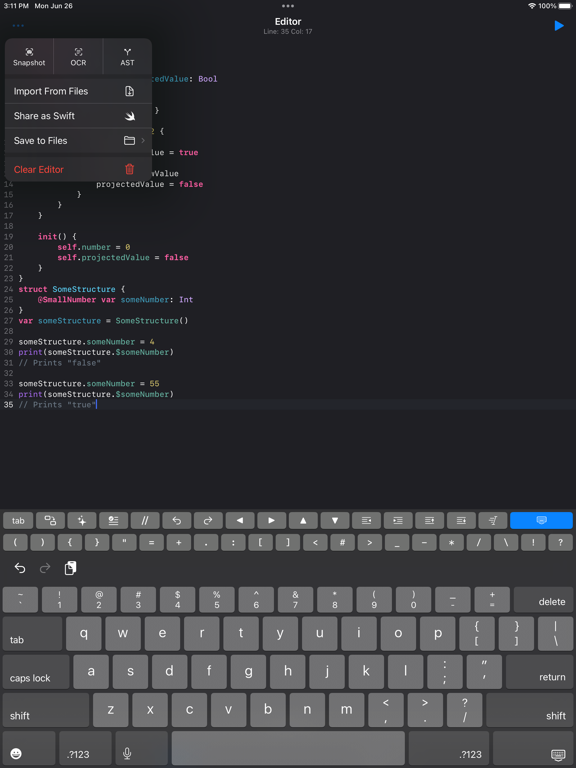Tap the blue highlighted button in the accessory bar
Screen dimensions: 576x768
[x=541, y=520]
